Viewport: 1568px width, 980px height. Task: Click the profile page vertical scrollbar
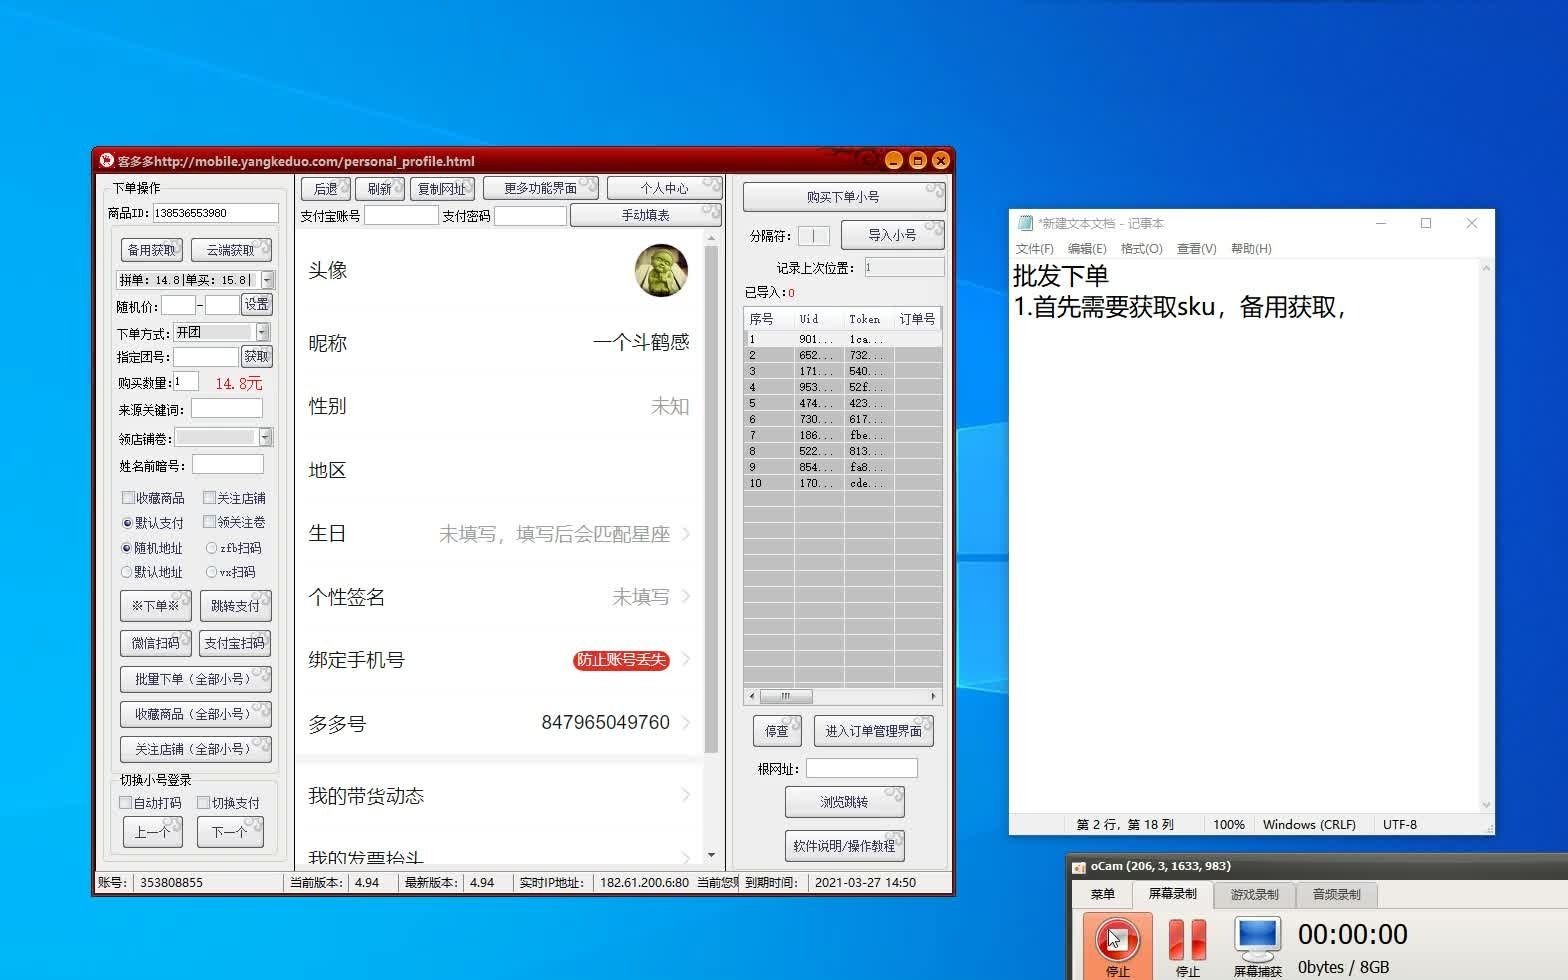tap(711, 499)
